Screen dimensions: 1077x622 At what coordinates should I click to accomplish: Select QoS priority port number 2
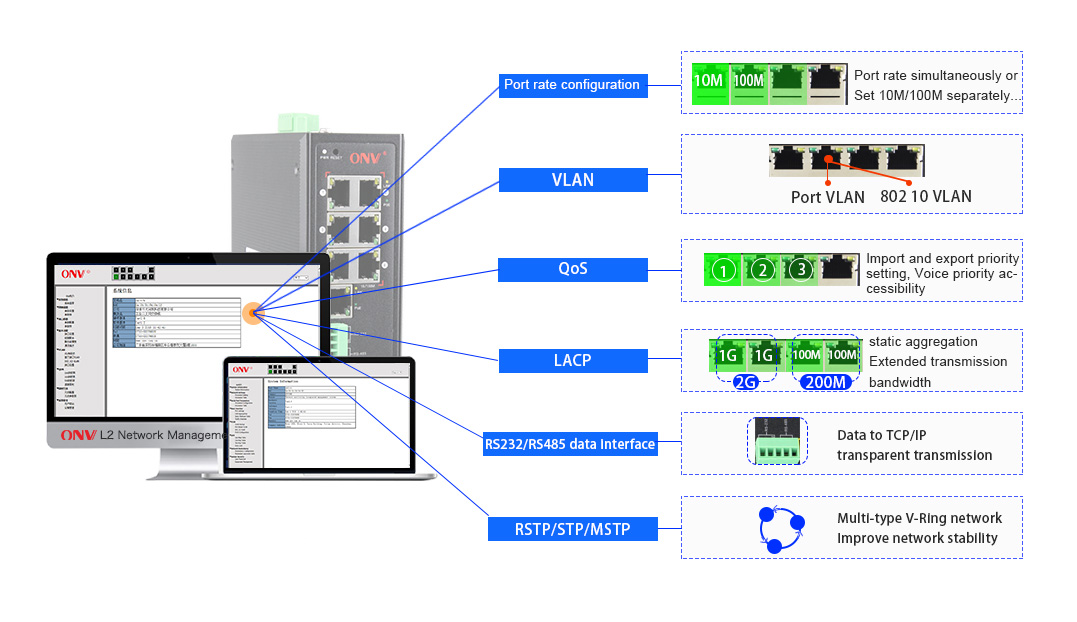762,269
